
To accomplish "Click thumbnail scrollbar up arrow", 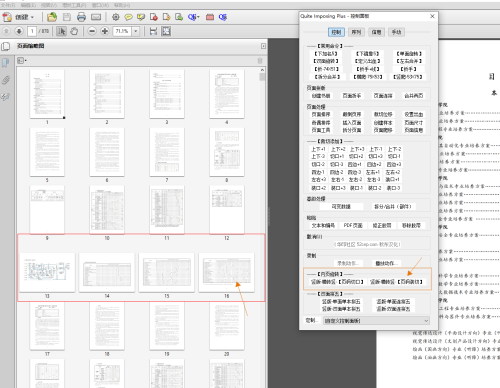I will point(262,70).
